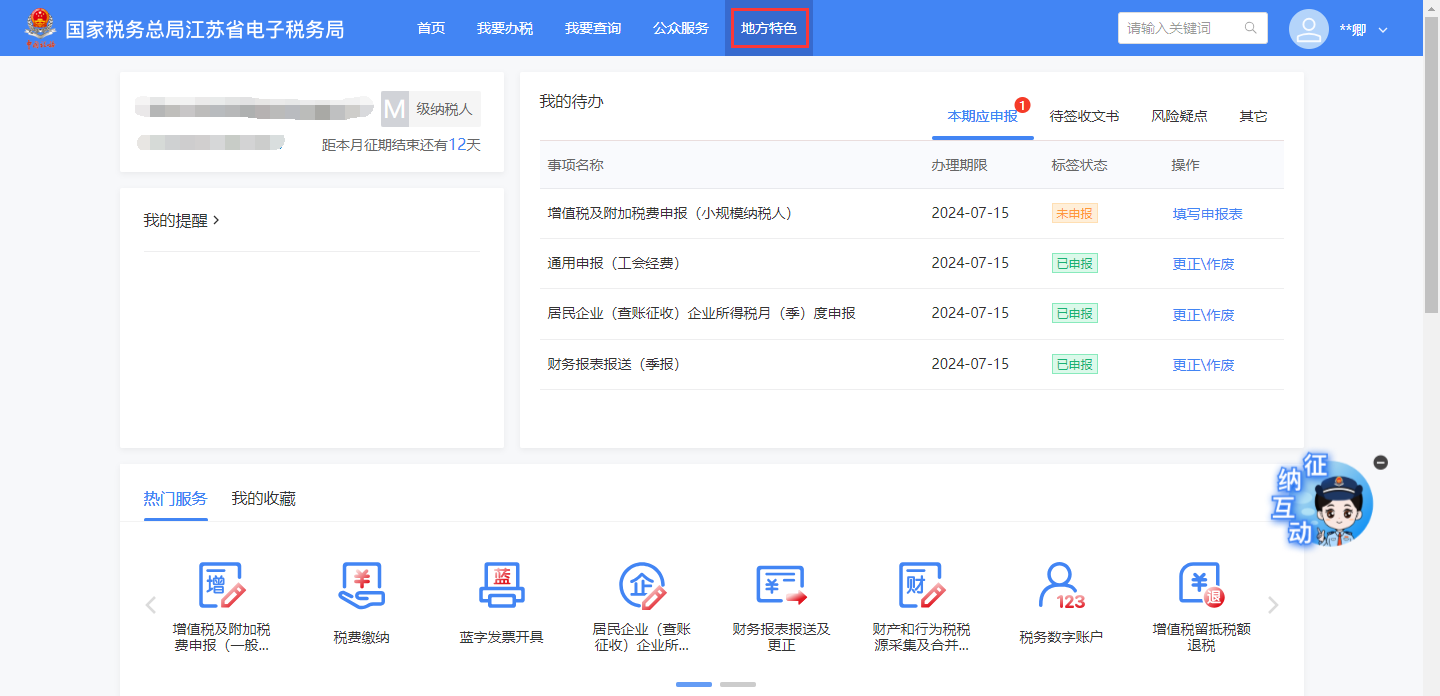Launch the 蓝字发票开具 printer icon

click(x=501, y=586)
